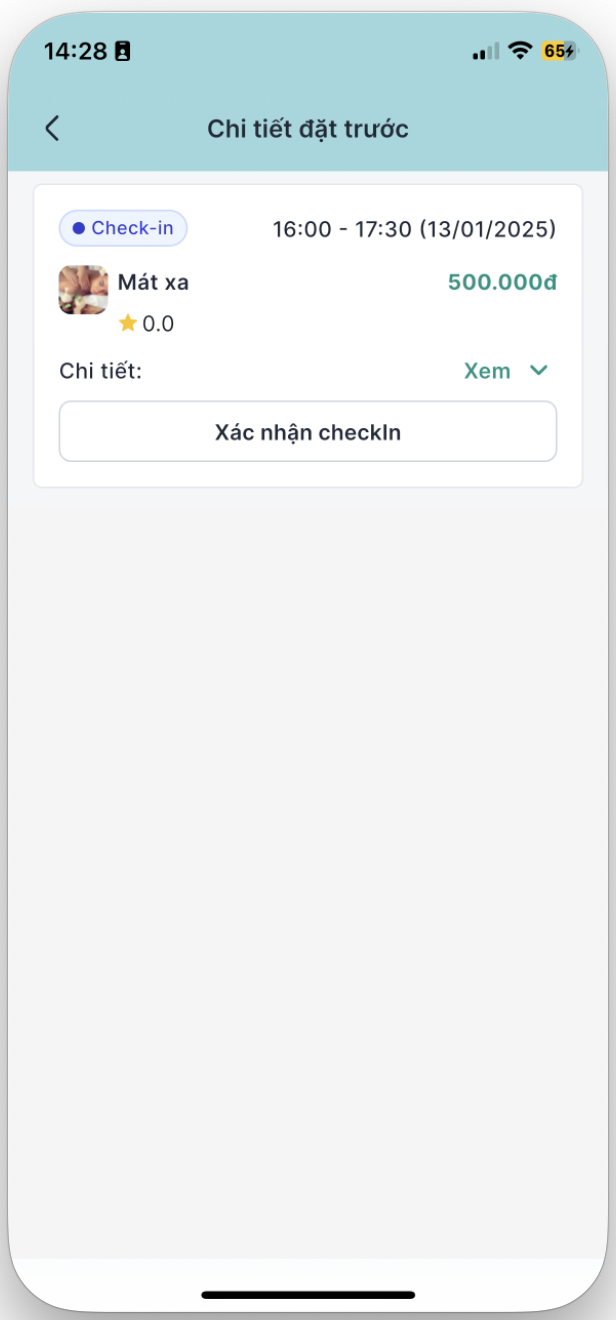Expand details with the green chevron

pos(539,371)
